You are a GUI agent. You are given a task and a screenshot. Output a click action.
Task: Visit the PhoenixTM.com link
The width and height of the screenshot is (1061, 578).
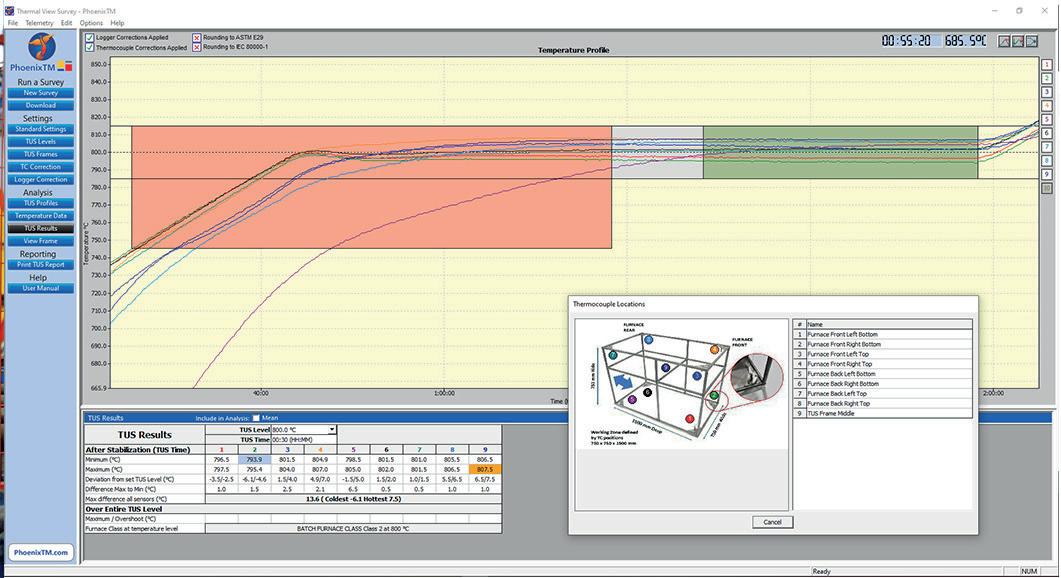pyautogui.click(x=41, y=552)
